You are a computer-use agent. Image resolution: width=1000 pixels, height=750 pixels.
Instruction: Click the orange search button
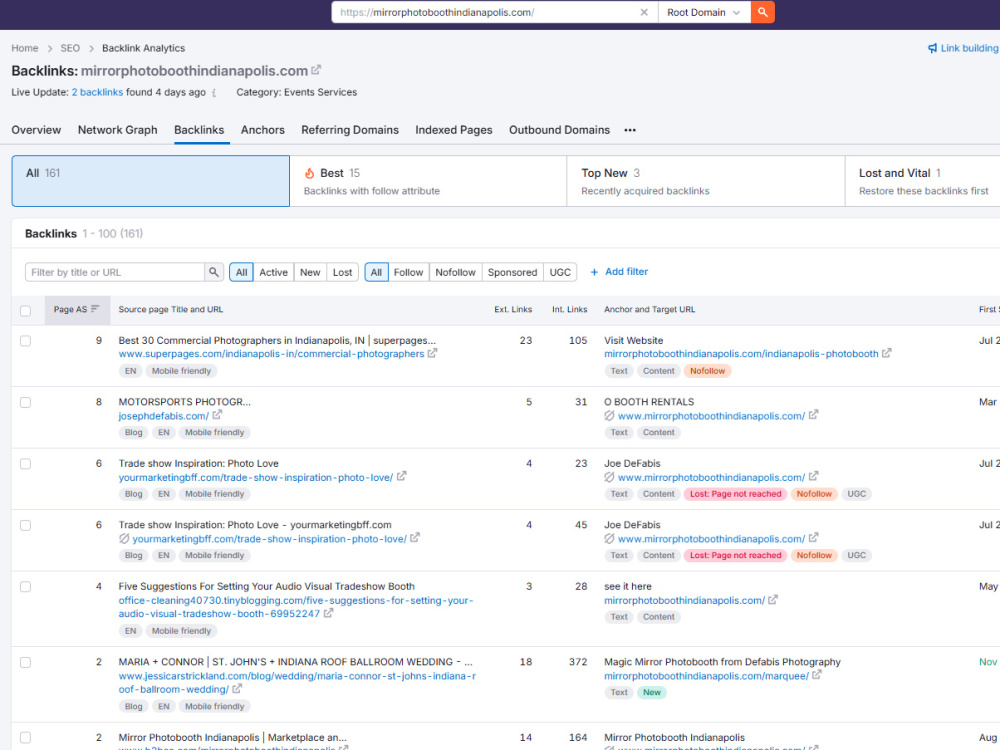click(x=762, y=12)
